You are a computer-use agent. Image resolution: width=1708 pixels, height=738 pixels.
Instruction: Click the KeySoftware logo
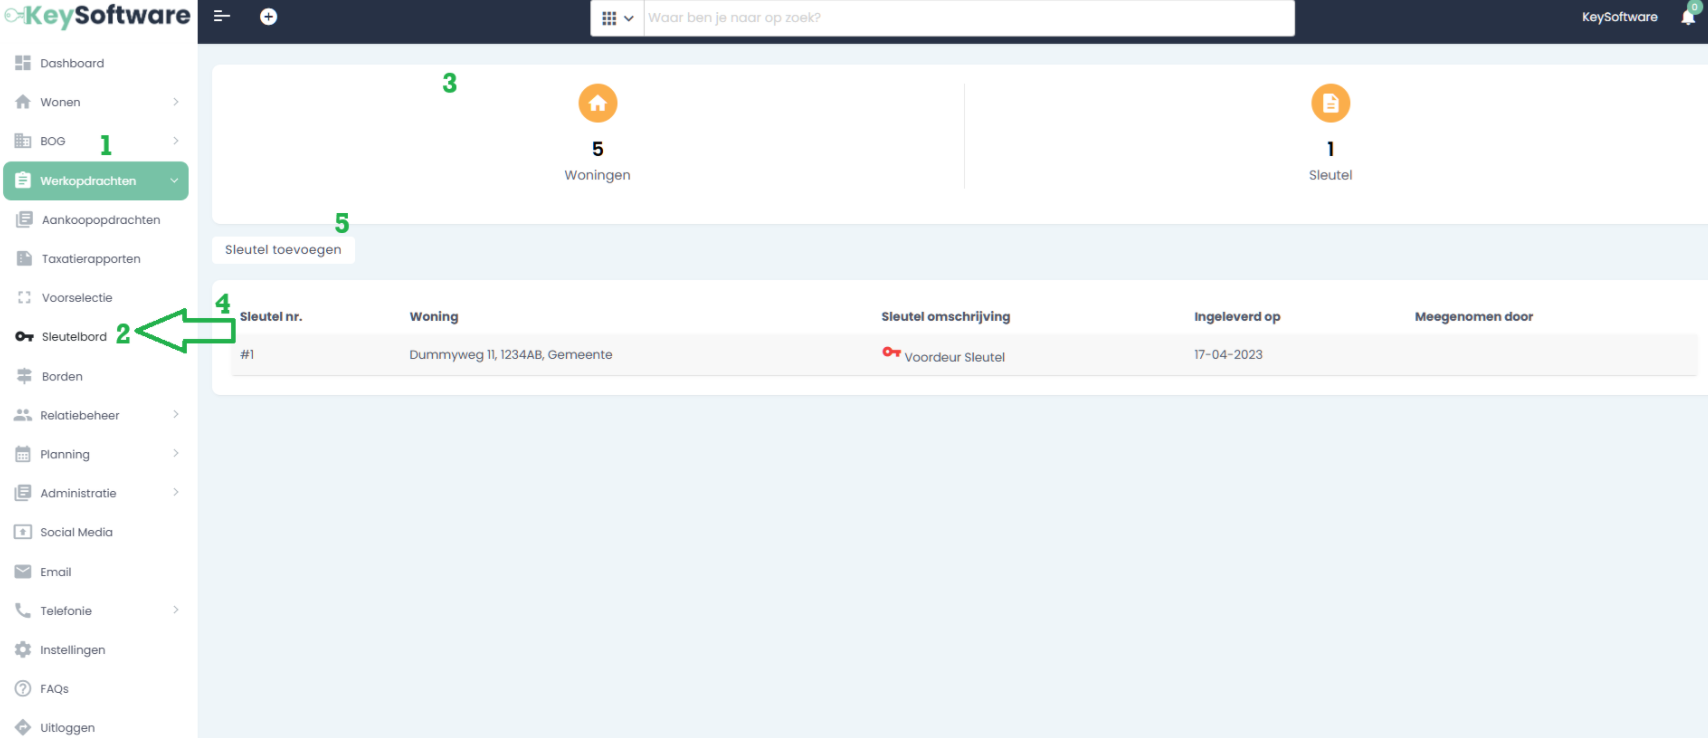coord(97,16)
